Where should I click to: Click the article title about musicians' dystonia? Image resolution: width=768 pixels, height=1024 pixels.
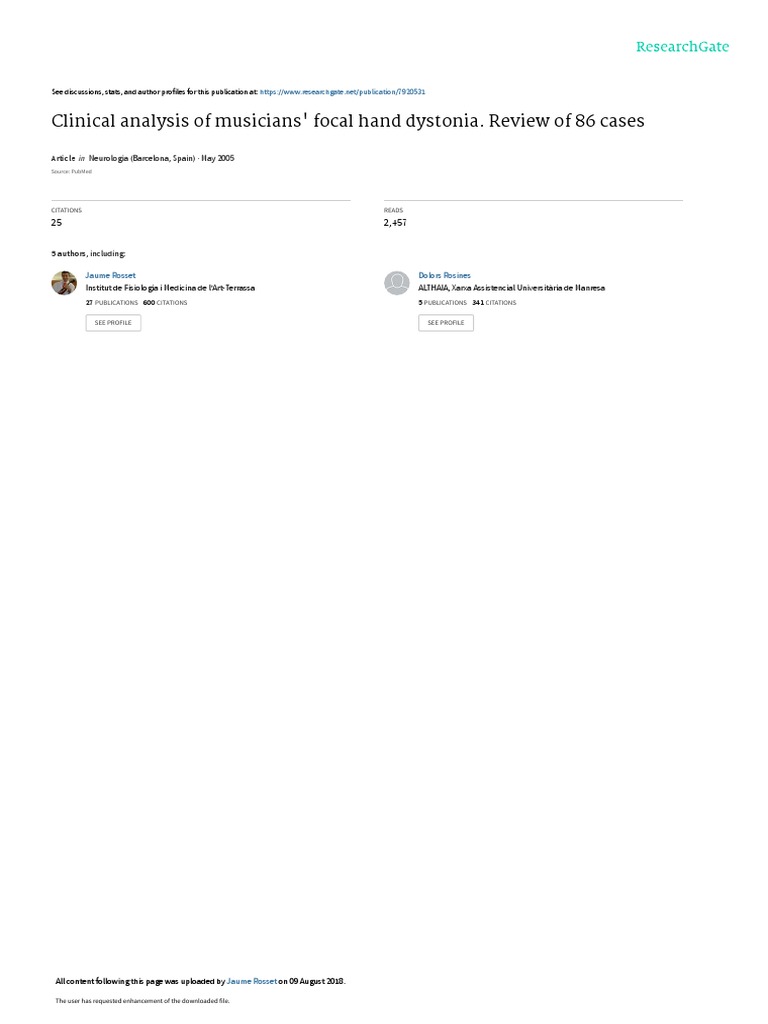(x=348, y=121)
